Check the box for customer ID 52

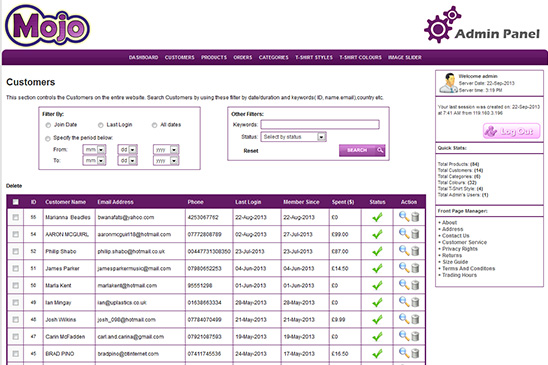pyautogui.click(x=15, y=251)
